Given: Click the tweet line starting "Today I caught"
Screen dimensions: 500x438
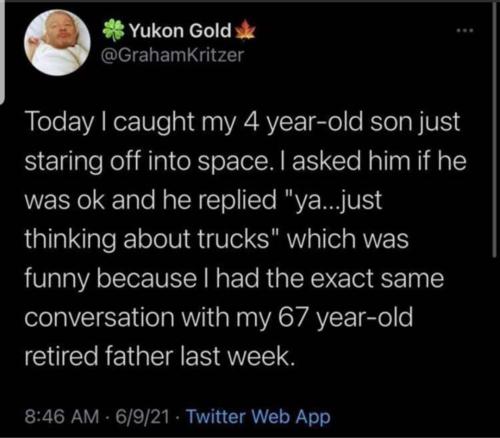Looking at the screenshot, I should coord(242,122).
